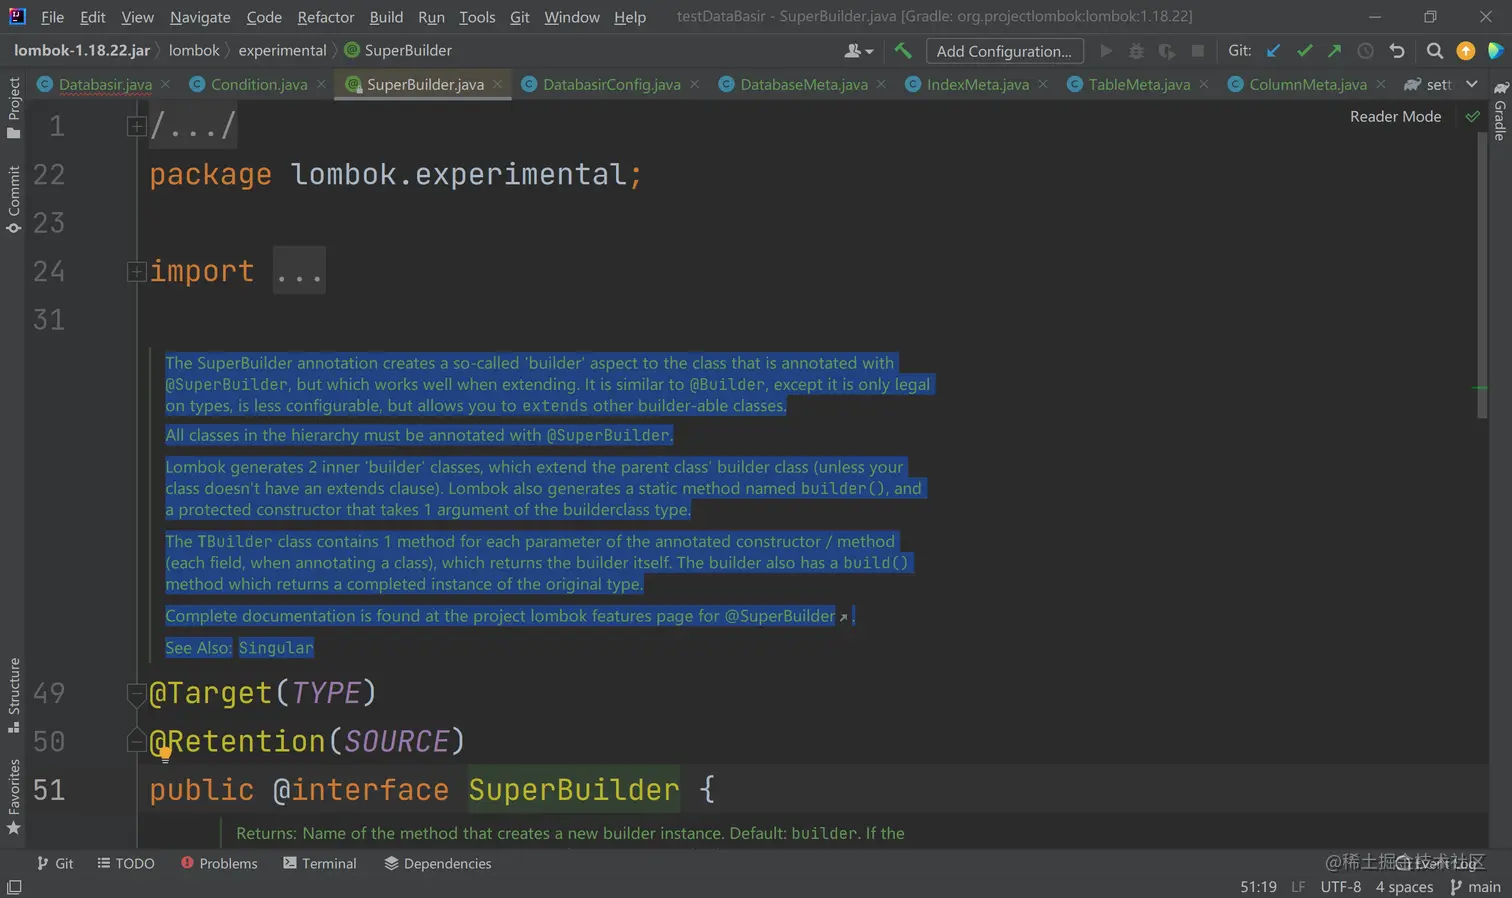
Task: Click the green inspections checkmark in editor
Action: (1473, 117)
